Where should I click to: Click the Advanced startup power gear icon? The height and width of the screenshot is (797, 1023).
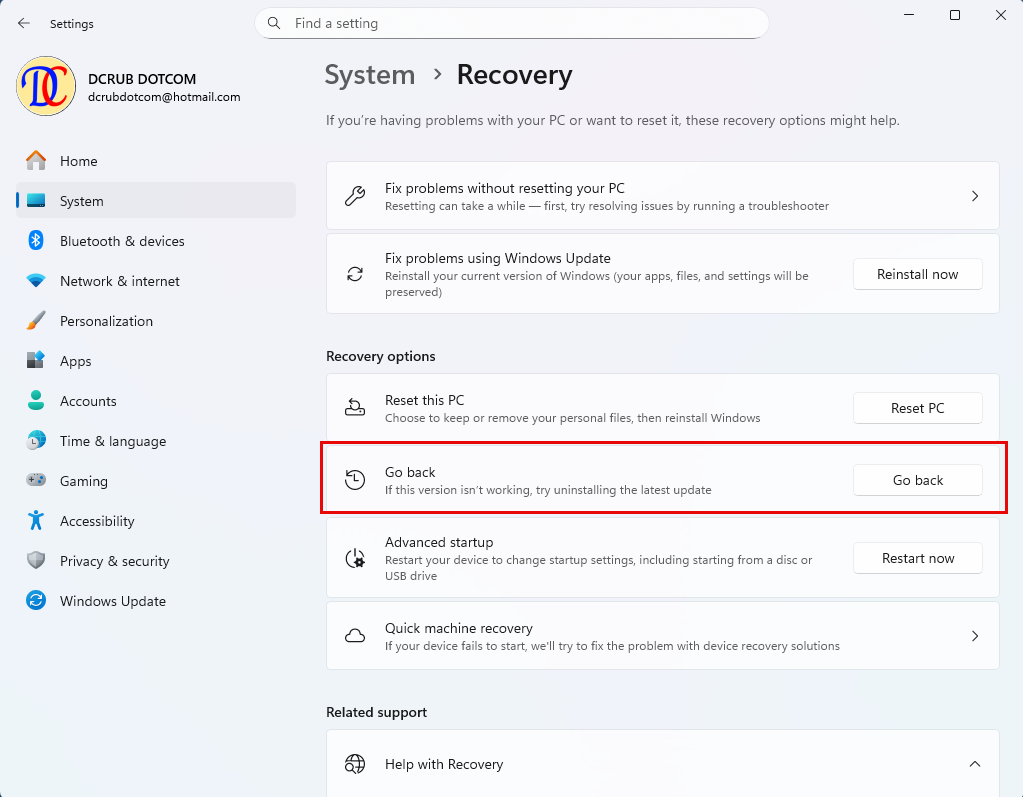(355, 558)
